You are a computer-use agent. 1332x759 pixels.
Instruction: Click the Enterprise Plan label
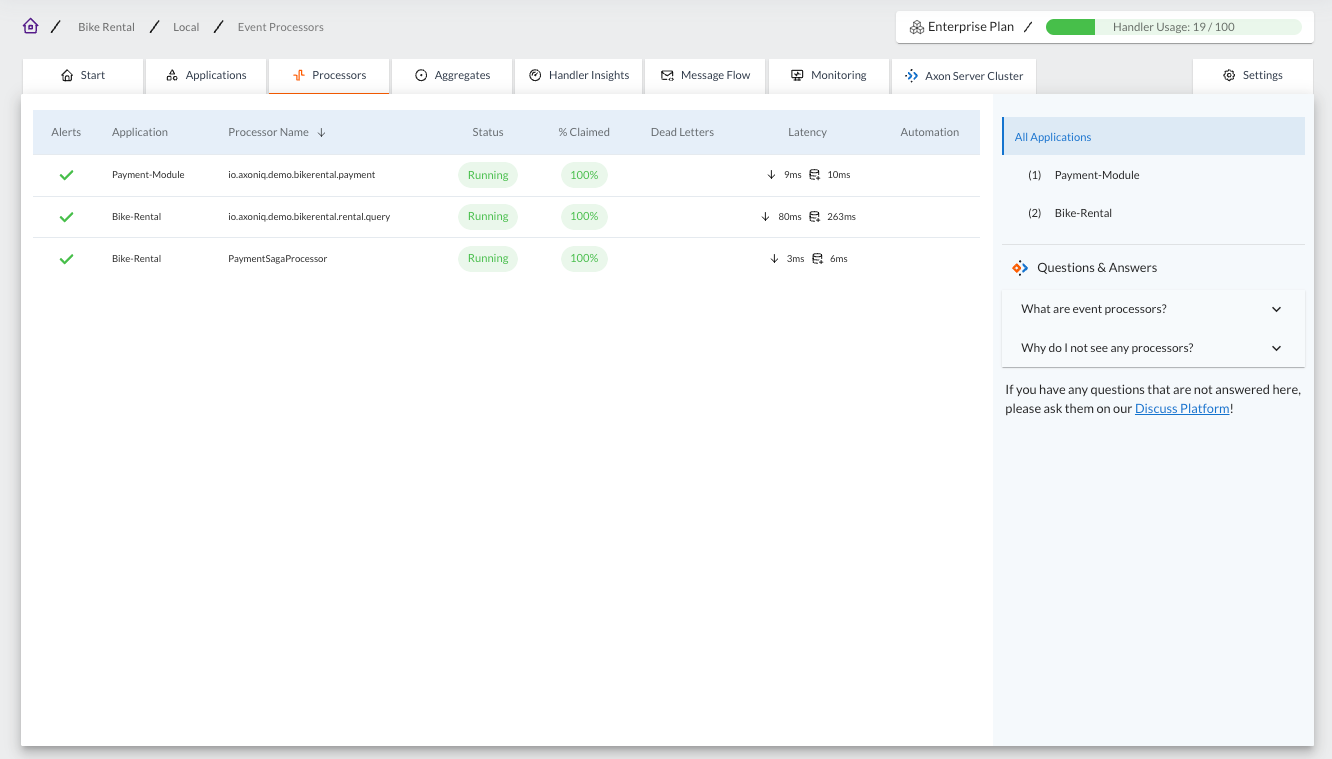971,27
